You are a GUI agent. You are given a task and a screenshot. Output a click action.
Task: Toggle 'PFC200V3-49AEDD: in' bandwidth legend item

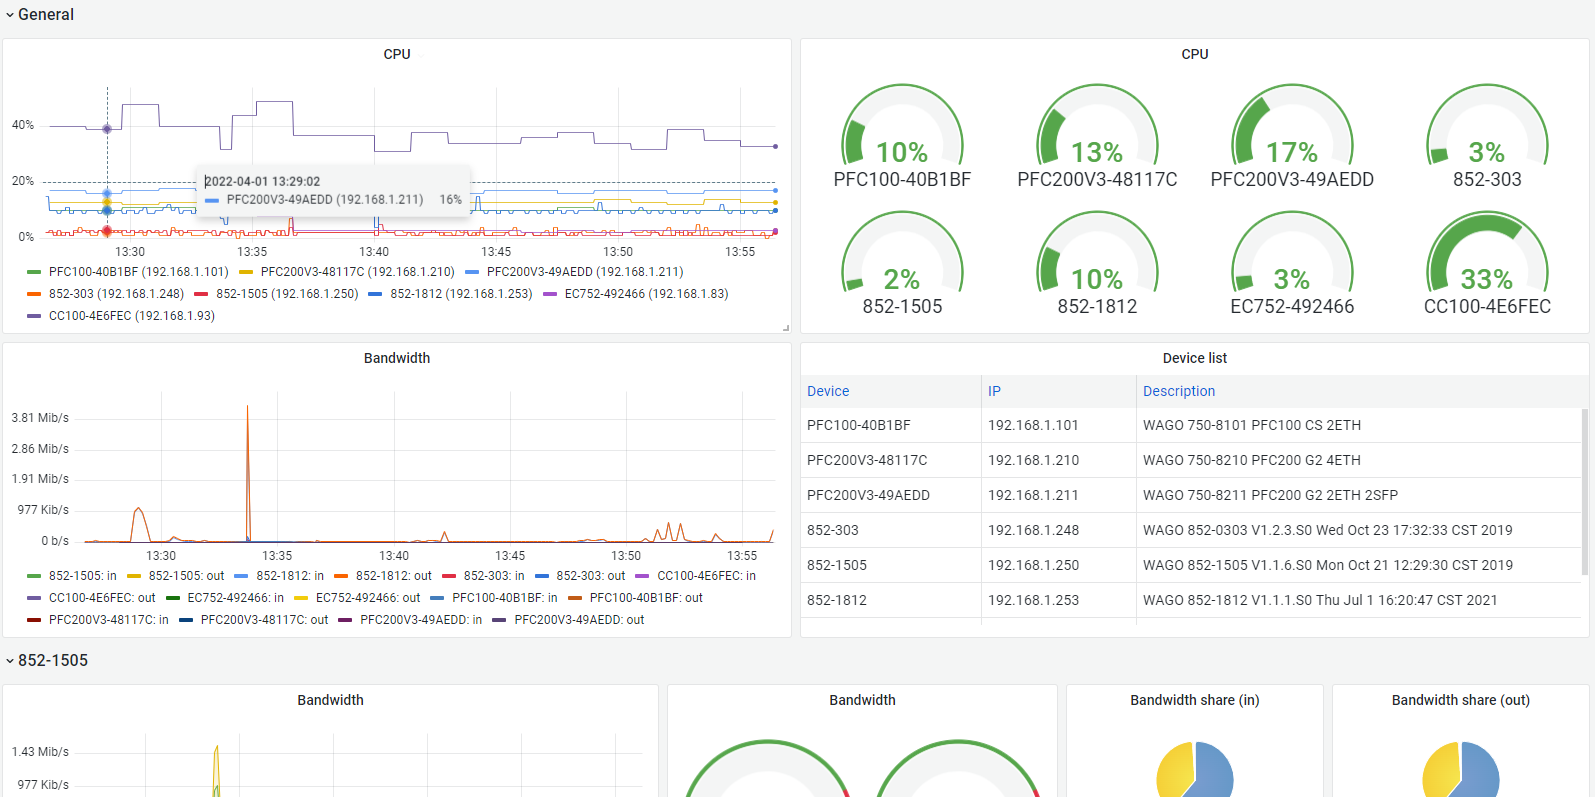tap(410, 620)
